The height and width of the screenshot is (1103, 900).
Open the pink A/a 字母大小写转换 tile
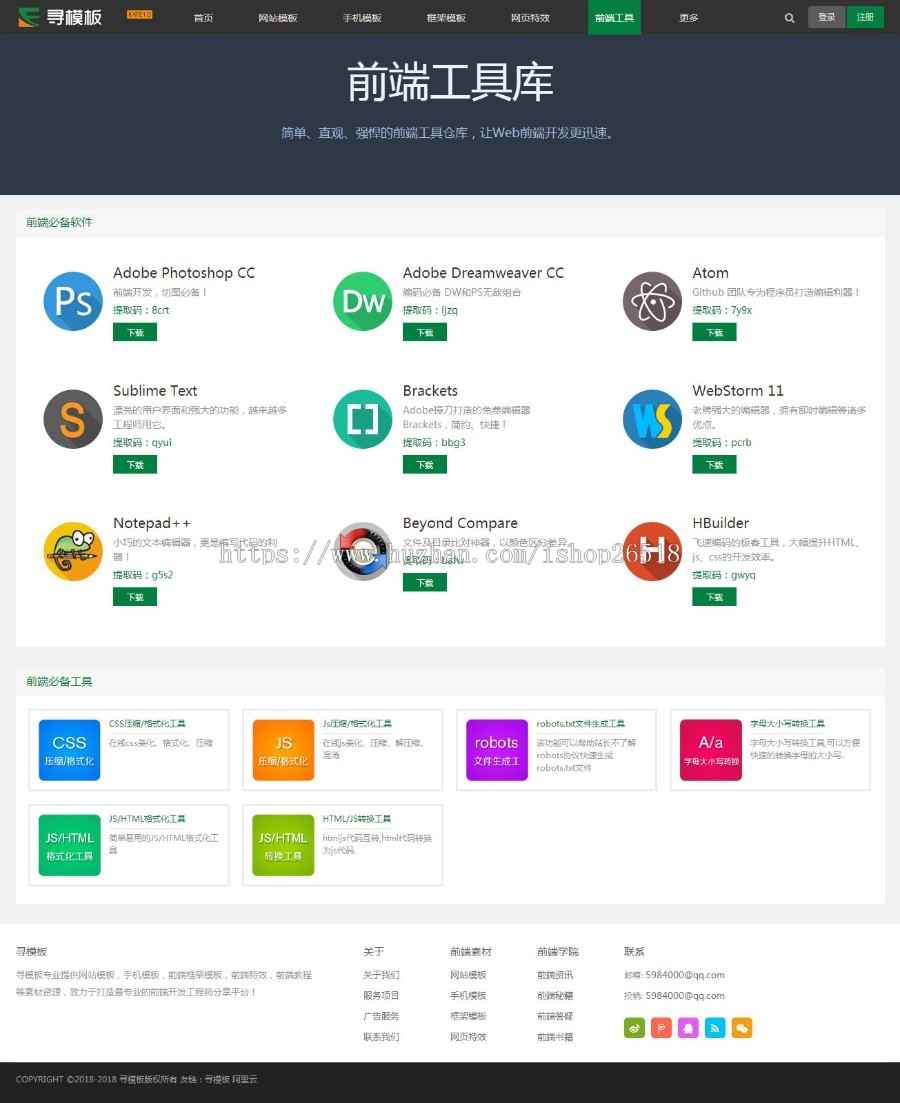[x=711, y=750]
